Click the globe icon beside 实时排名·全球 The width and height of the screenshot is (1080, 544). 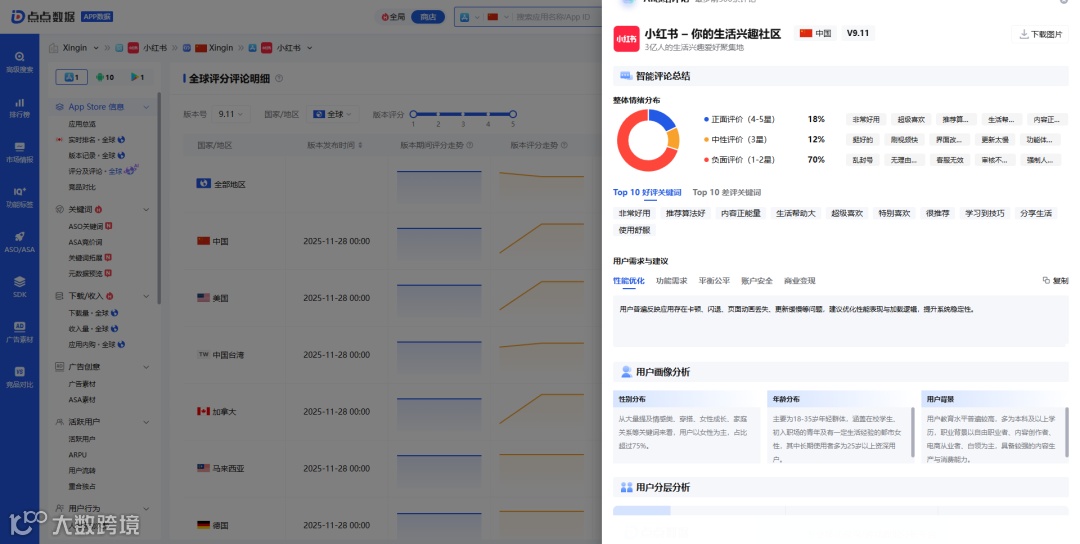pyautogui.click(x=121, y=140)
